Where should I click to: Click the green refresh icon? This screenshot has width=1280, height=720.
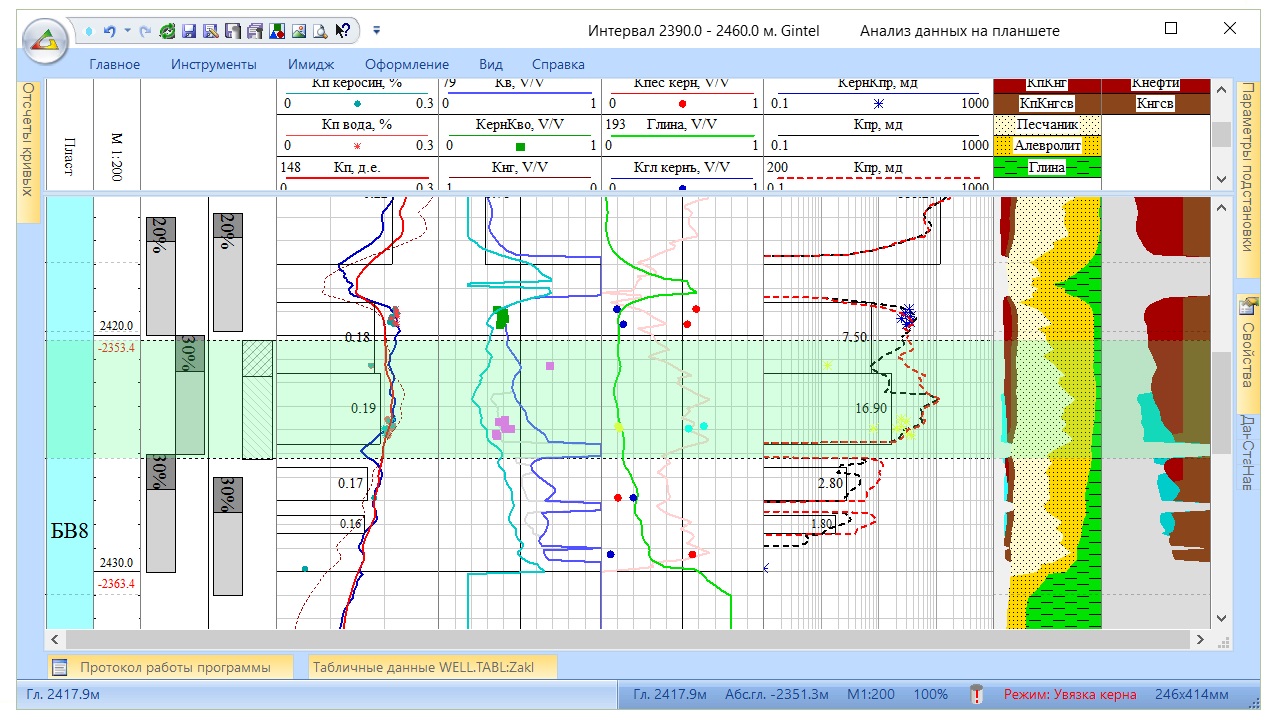pos(167,31)
